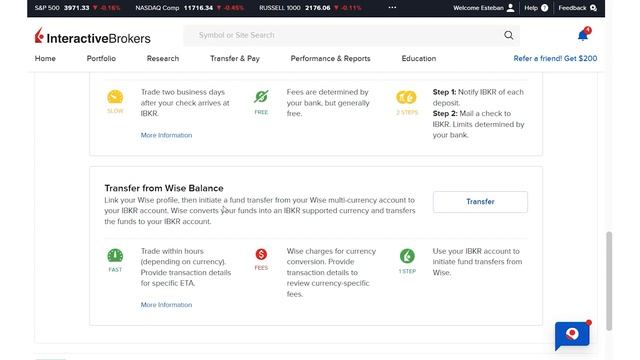Click the red FEES dollar icon
640x360 pixels.
pyautogui.click(x=261, y=254)
